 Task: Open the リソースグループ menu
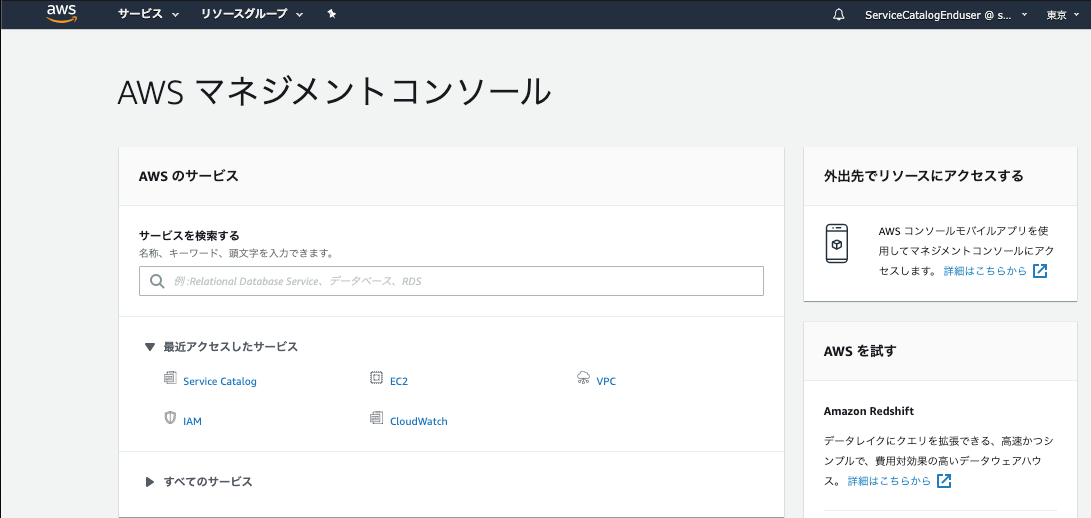(x=252, y=14)
